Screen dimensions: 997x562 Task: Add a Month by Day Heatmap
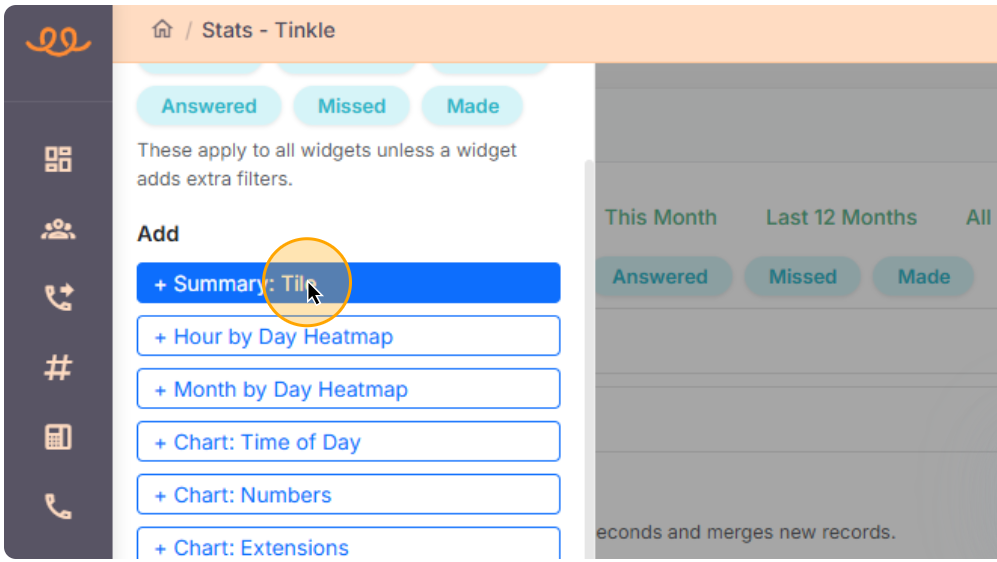(348, 389)
